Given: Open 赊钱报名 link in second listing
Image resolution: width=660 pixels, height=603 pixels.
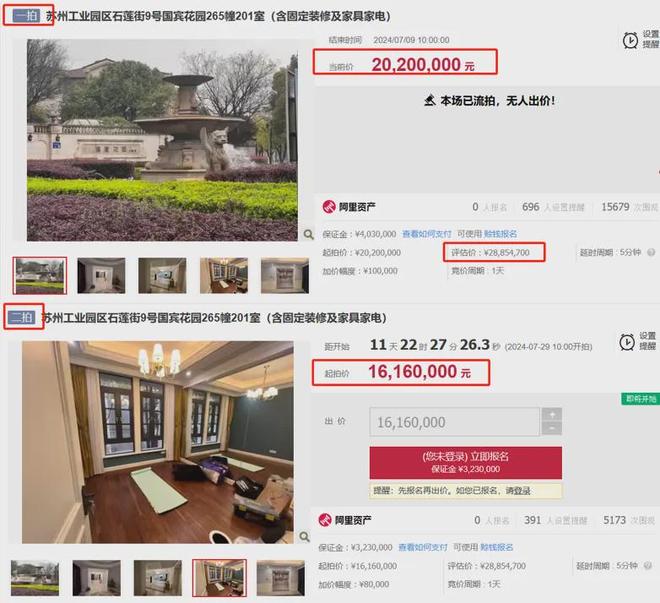Looking at the screenshot, I should coord(497,547).
